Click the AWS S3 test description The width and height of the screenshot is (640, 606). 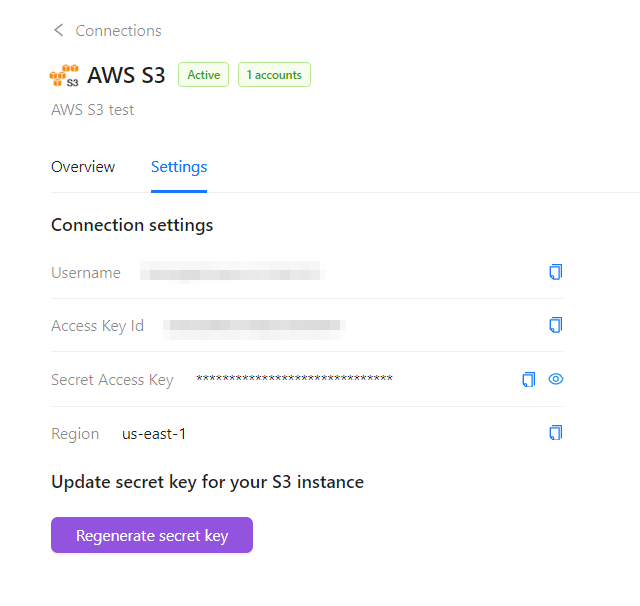point(92,110)
